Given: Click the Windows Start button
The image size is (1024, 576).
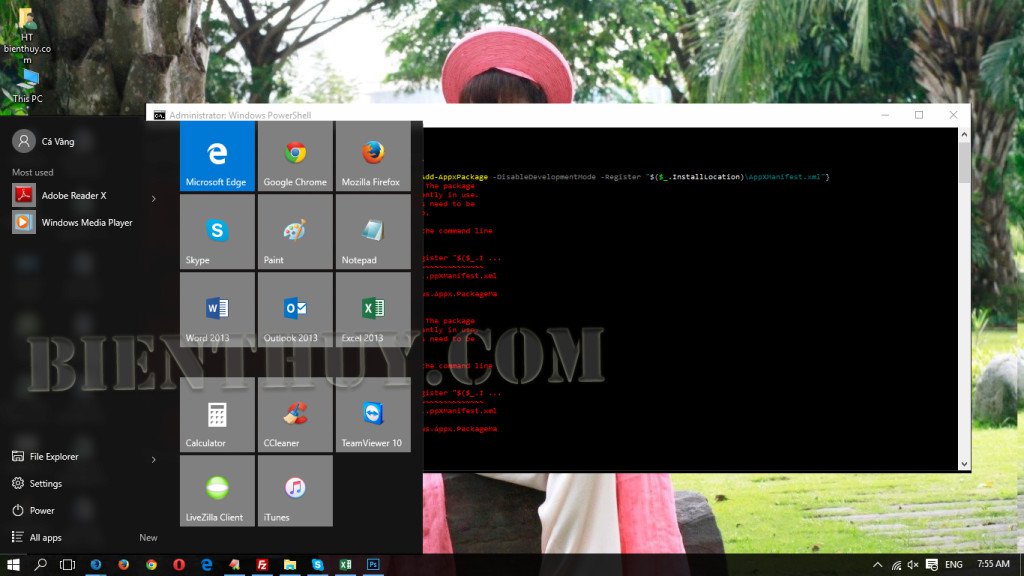Looking at the screenshot, I should pyautogui.click(x=13, y=565).
